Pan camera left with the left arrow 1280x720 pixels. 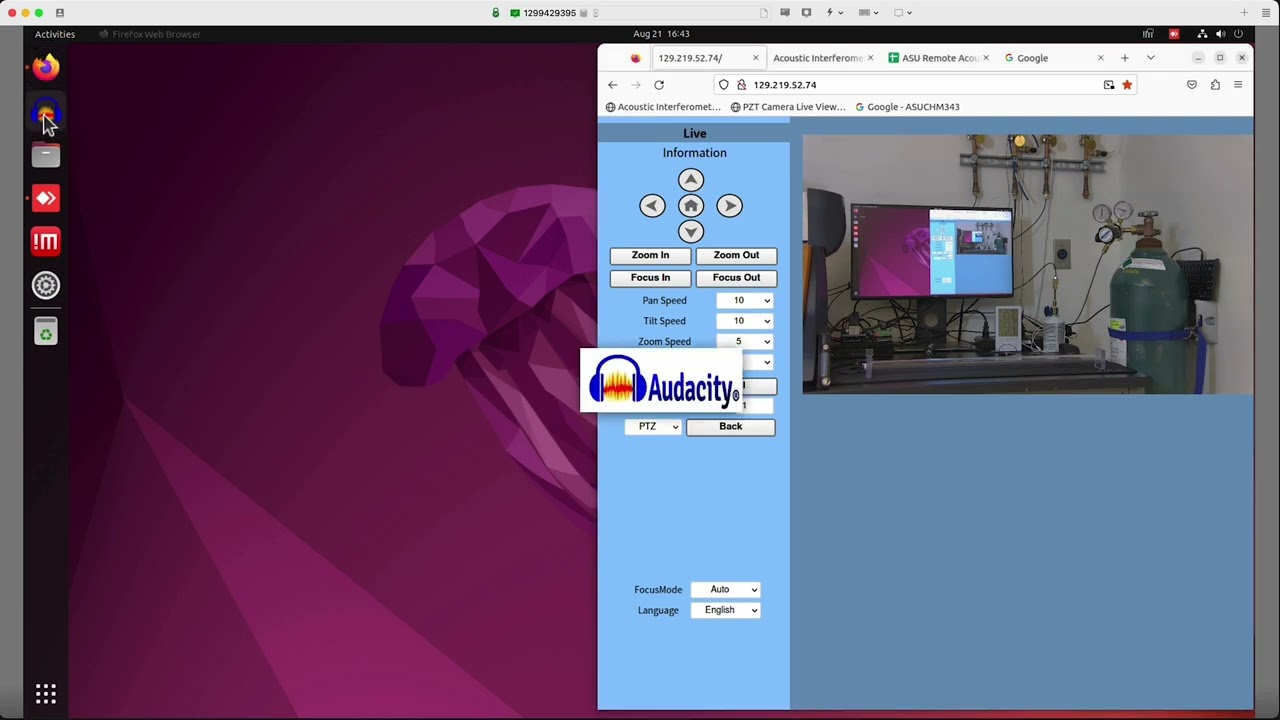[x=652, y=206]
